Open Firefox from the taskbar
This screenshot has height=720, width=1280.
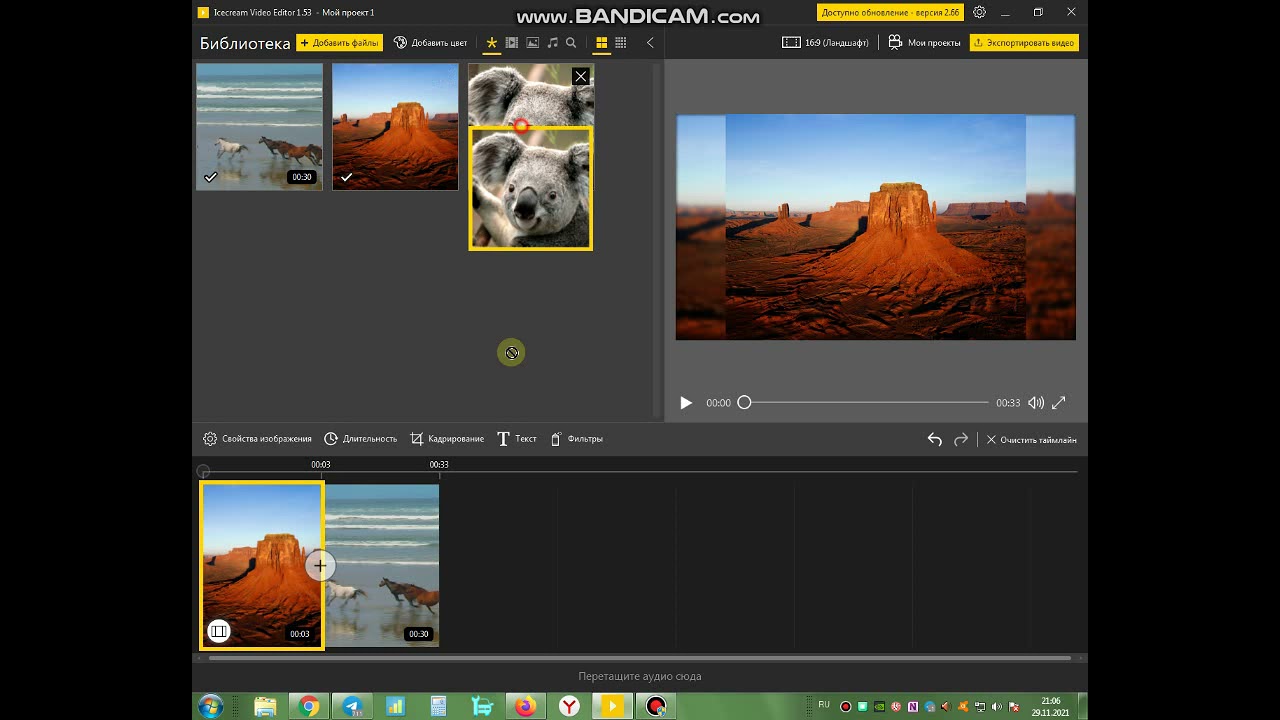coord(525,706)
